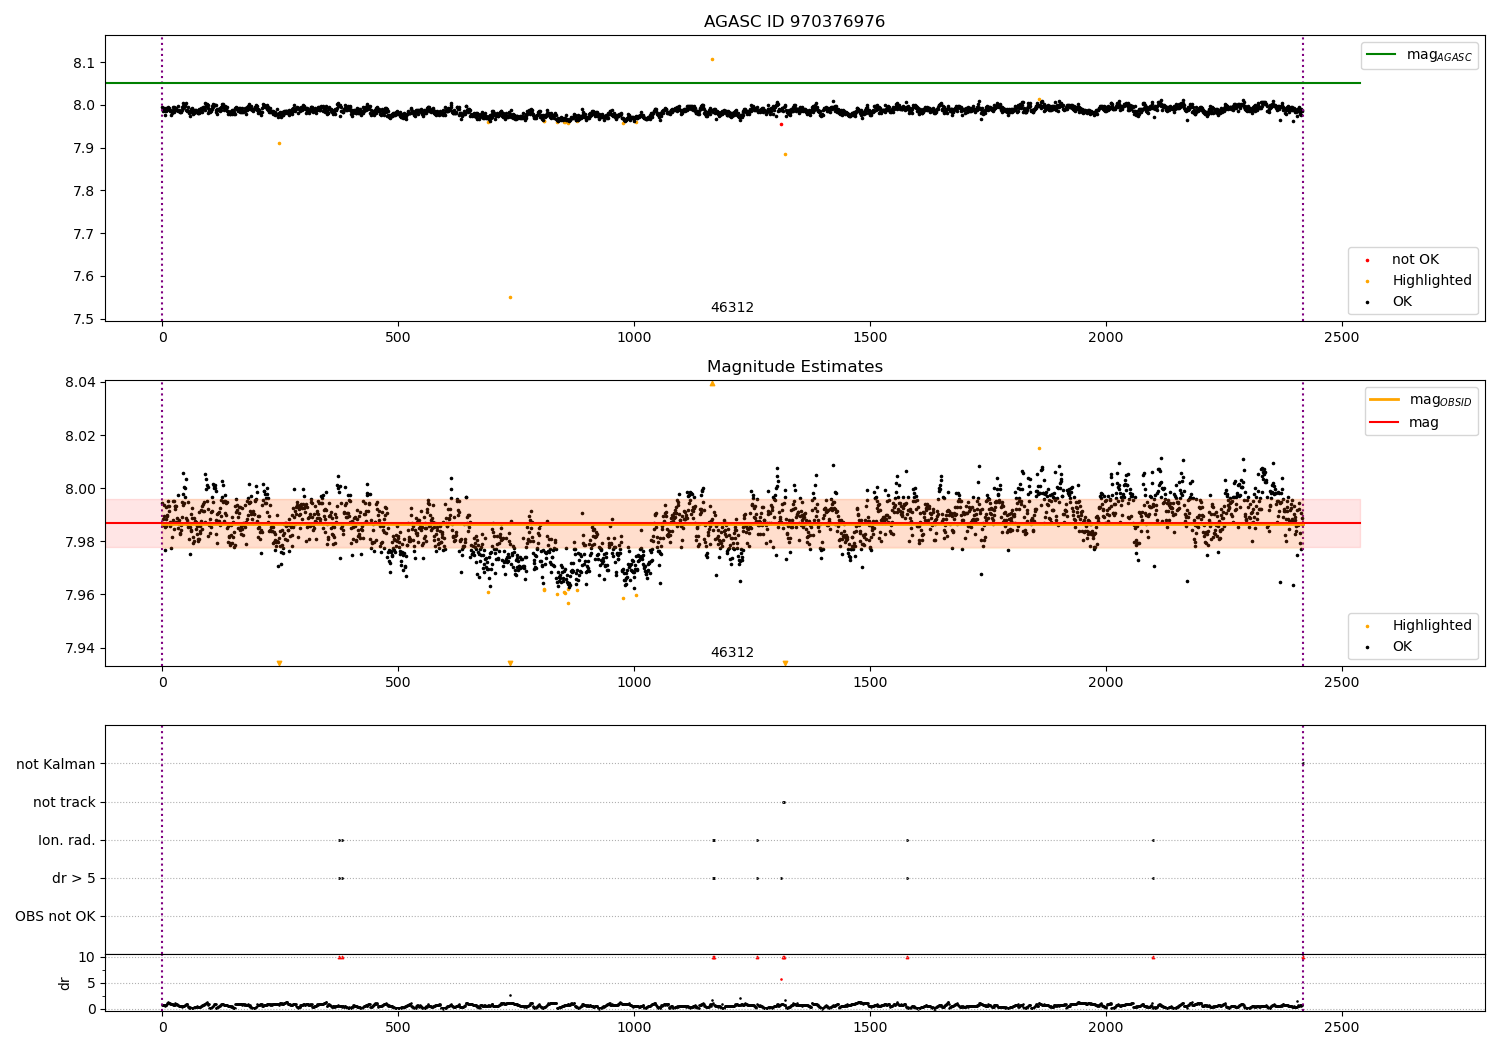Click the y-axis tick label "7.98"
The width and height of the screenshot is (1500, 1050).
point(80,543)
